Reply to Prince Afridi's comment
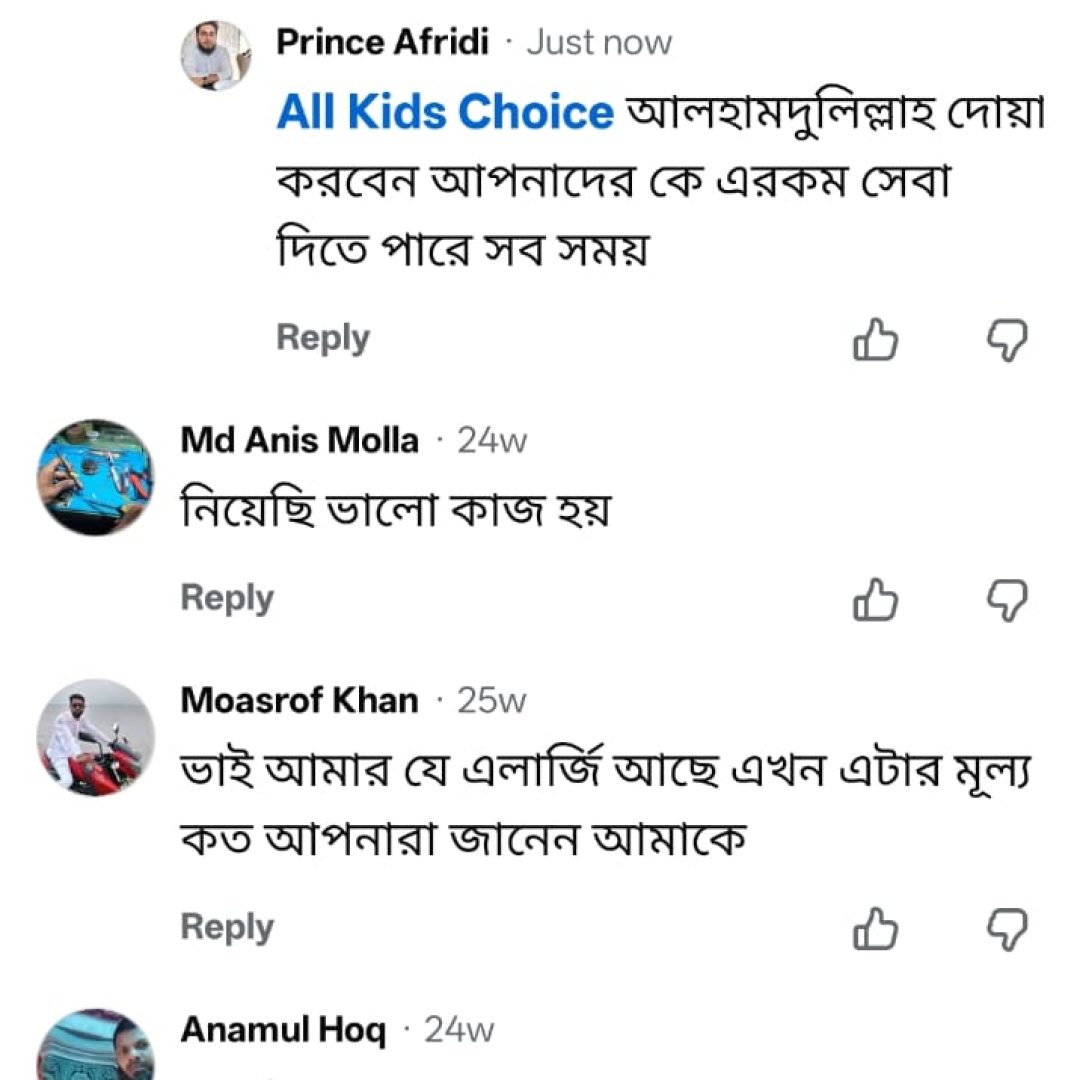 point(323,338)
